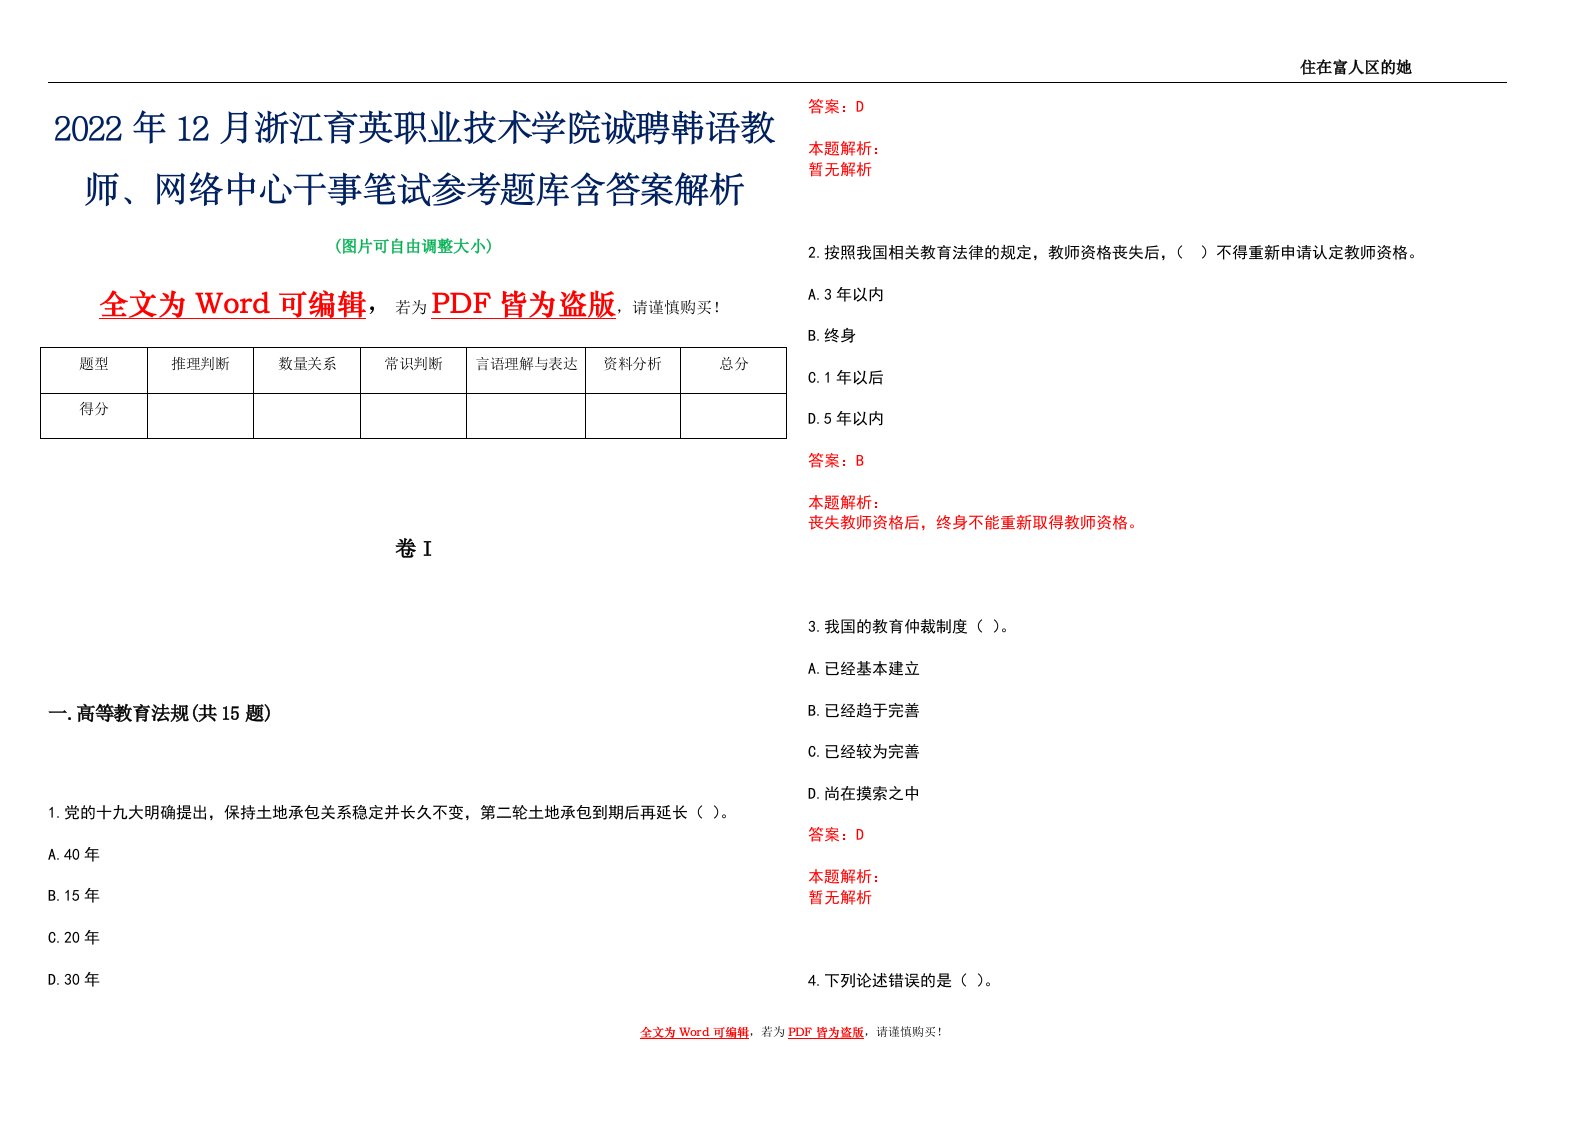Select the explanation 丧失教师资格后,终身不能重新取得教师资格

tap(974, 523)
